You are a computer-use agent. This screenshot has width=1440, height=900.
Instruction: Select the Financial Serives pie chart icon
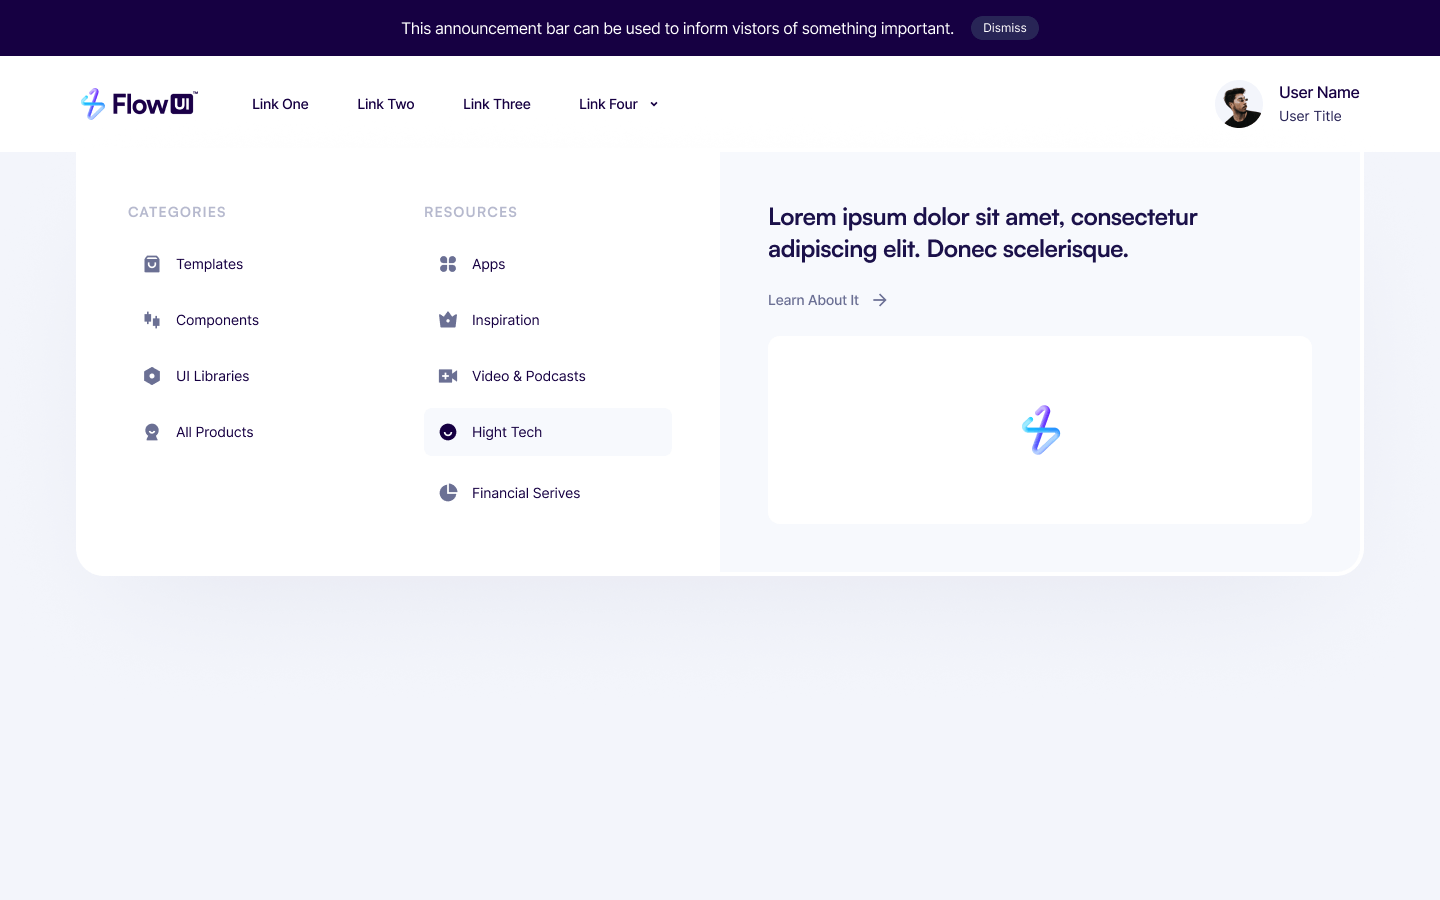(x=448, y=493)
